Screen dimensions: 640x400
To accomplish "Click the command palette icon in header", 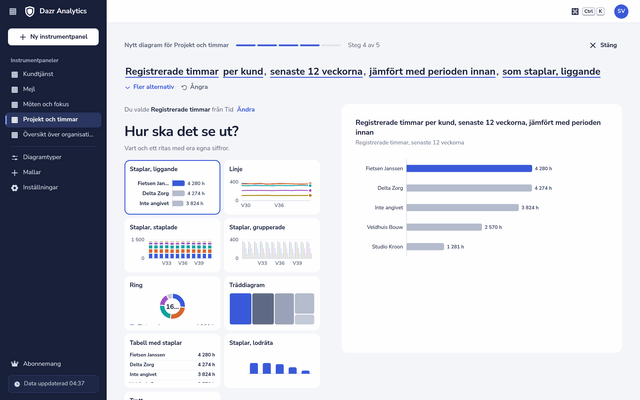I will (x=575, y=11).
